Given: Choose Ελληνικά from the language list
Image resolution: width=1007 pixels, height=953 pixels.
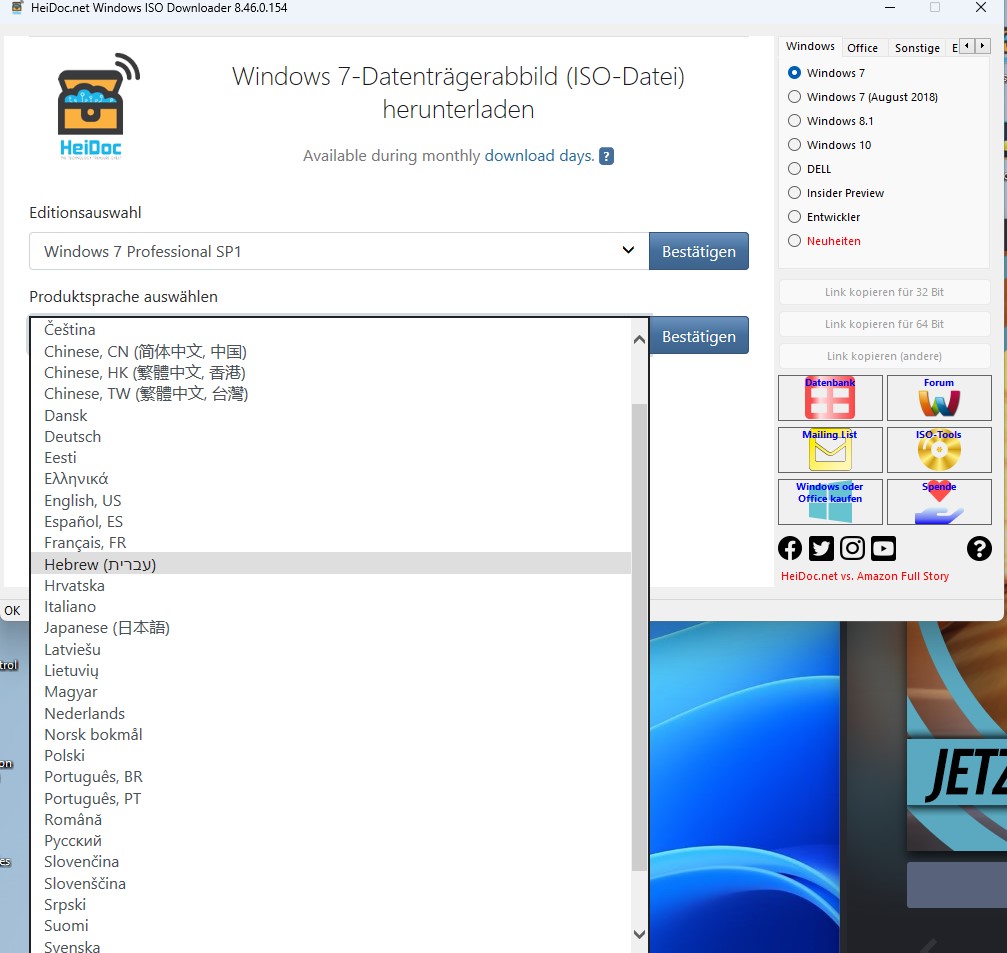Looking at the screenshot, I should pos(331,479).
